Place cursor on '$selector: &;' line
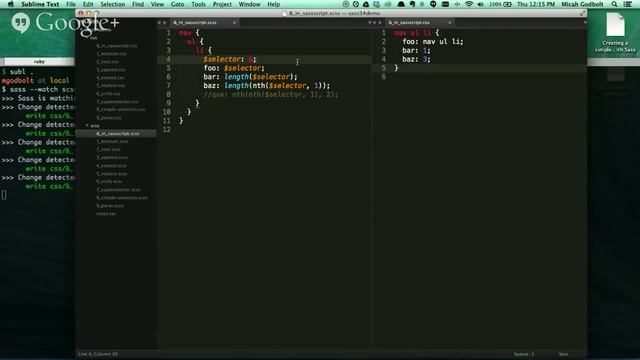 pyautogui.click(x=230, y=59)
